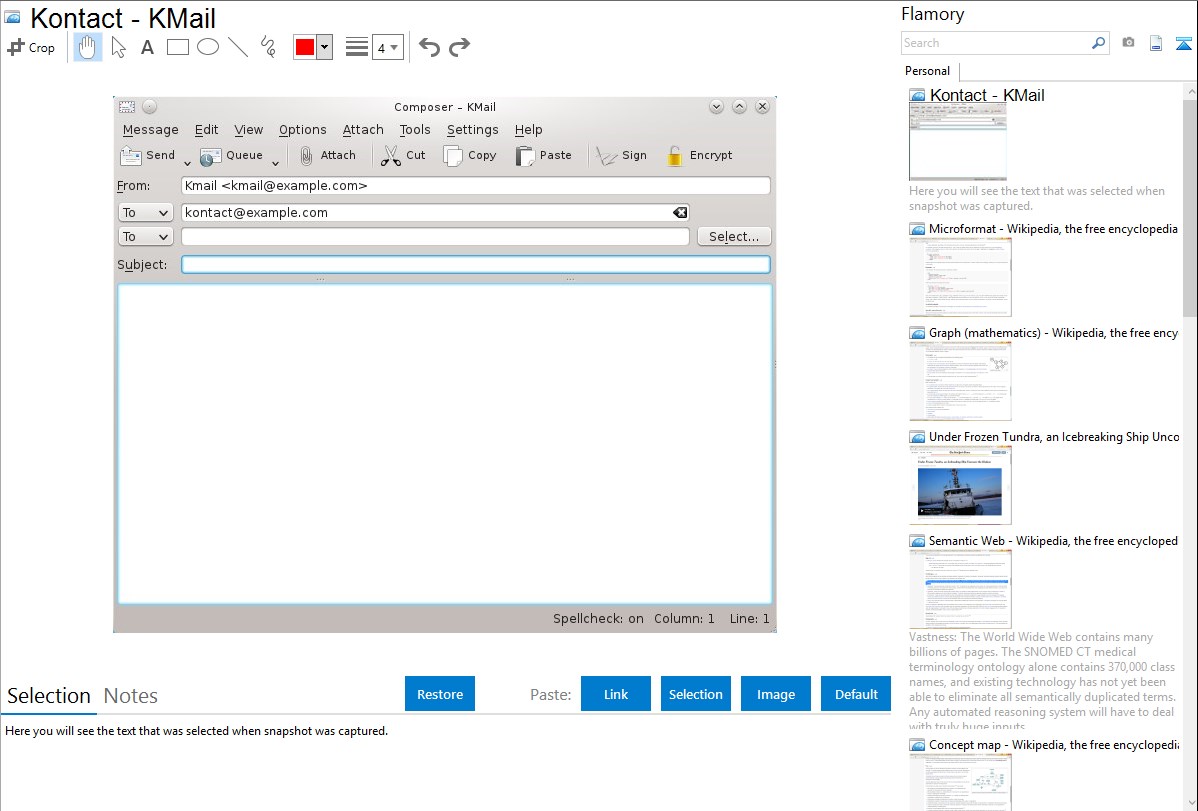
Task: Open the Edit menu in KMail Composer
Action: (x=206, y=130)
